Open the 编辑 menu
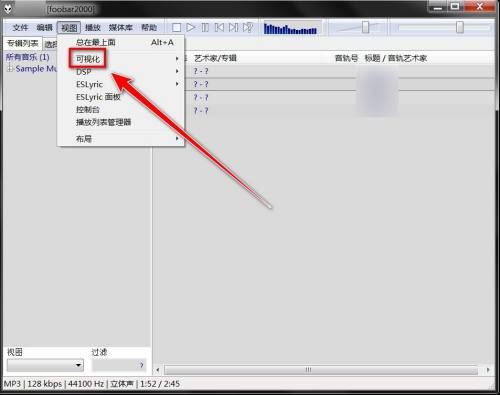Viewport: 500px width, 395px height. click(44, 28)
